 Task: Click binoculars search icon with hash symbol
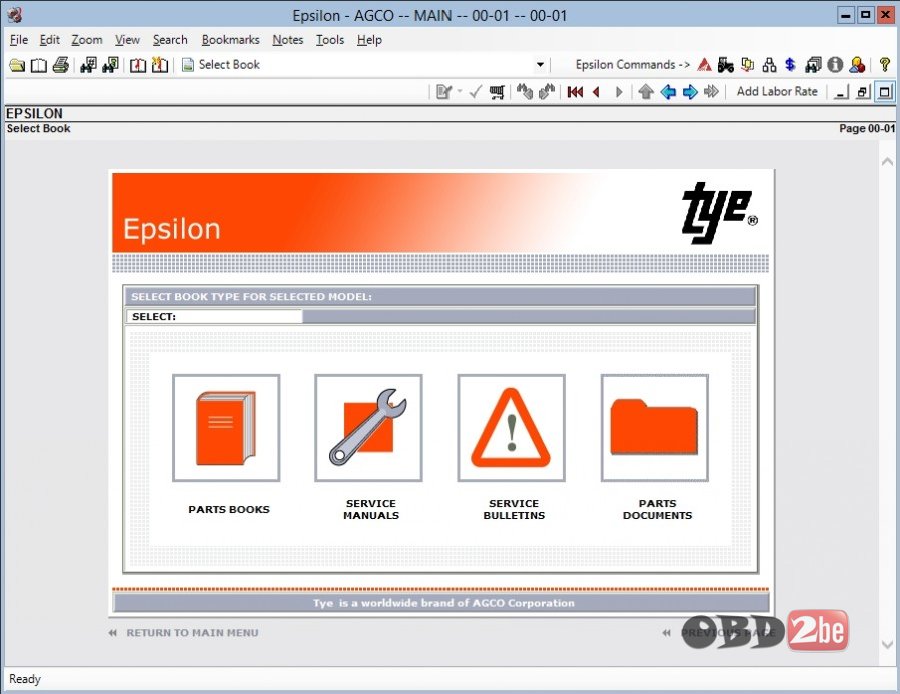coord(88,65)
